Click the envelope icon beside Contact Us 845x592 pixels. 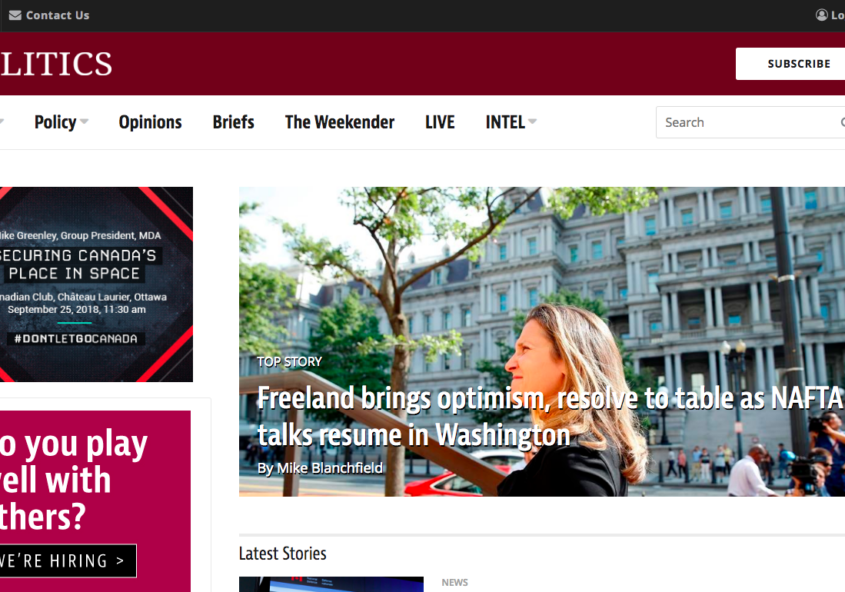[x=15, y=15]
